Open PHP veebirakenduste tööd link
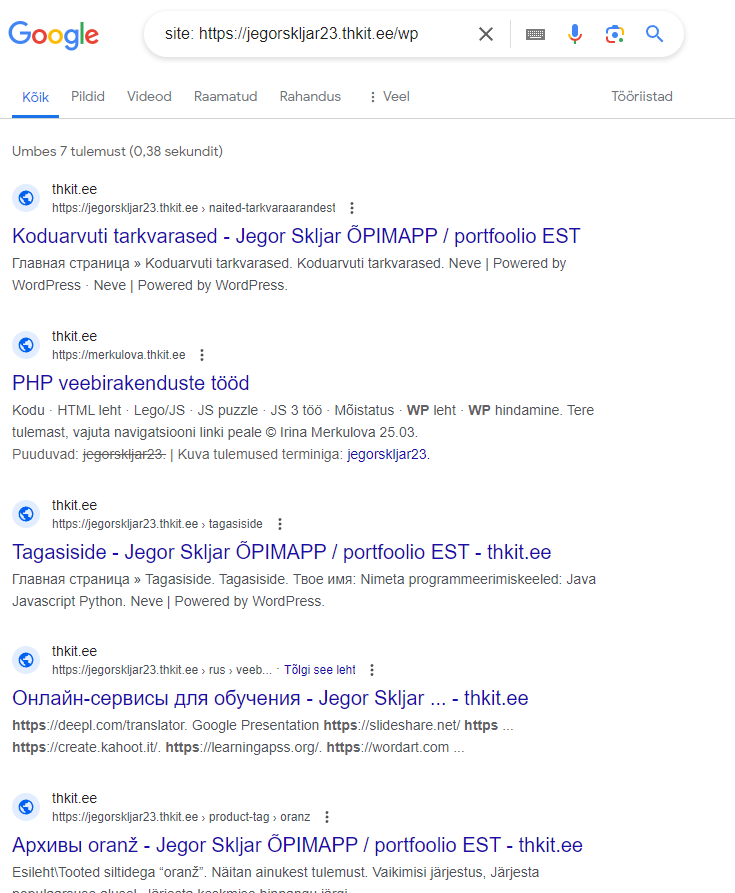735x893 pixels. point(130,383)
